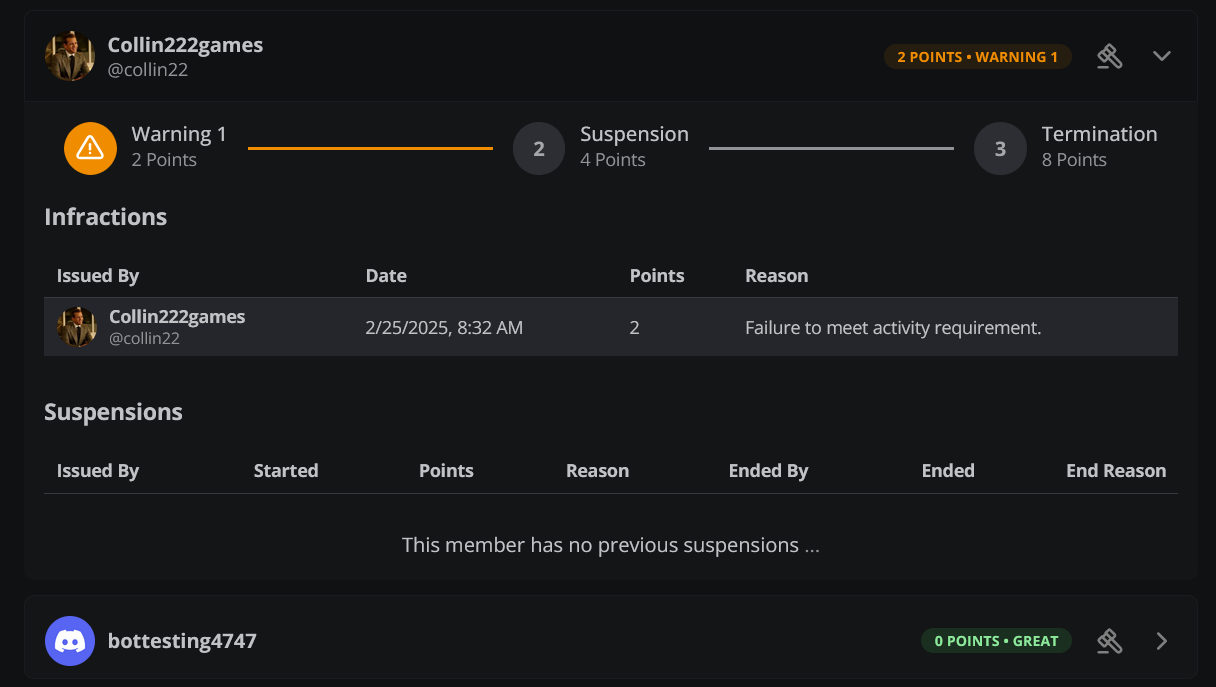The width and height of the screenshot is (1216, 687).
Task: Click the Discord logo avatar for bottesting4747
Action: [x=70, y=641]
